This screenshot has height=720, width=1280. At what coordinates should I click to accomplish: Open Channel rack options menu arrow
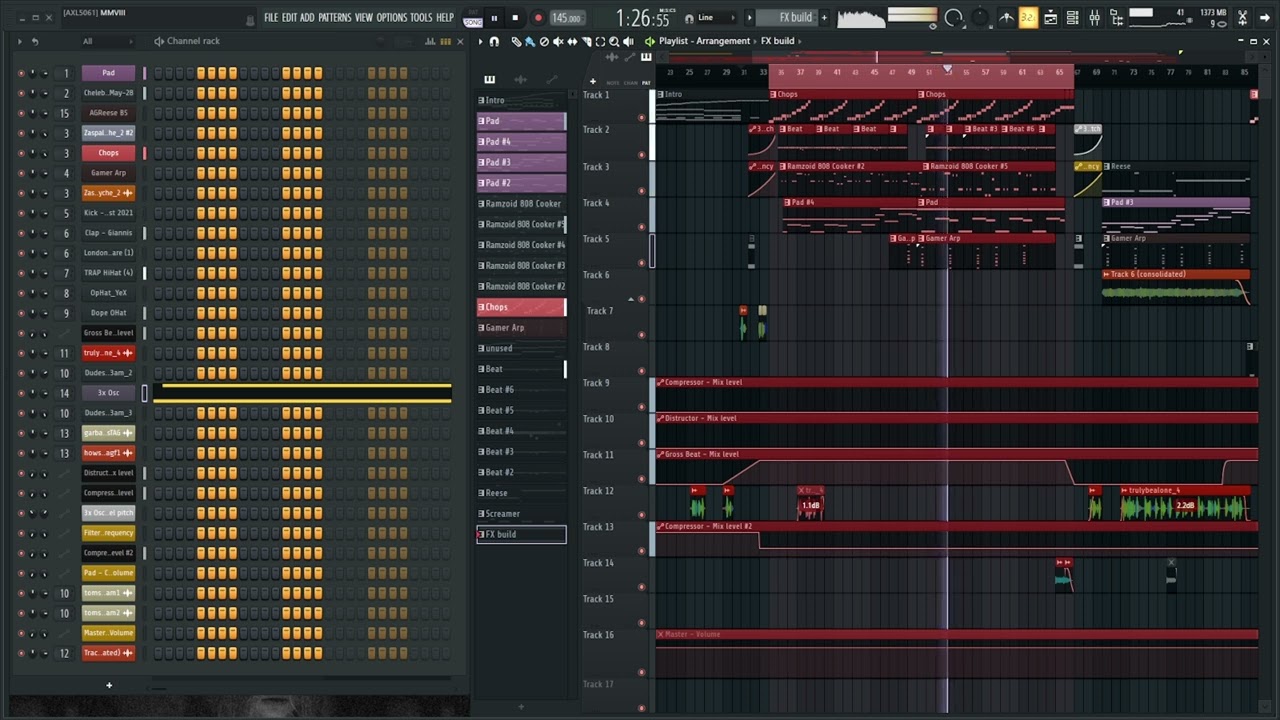click(x=20, y=41)
